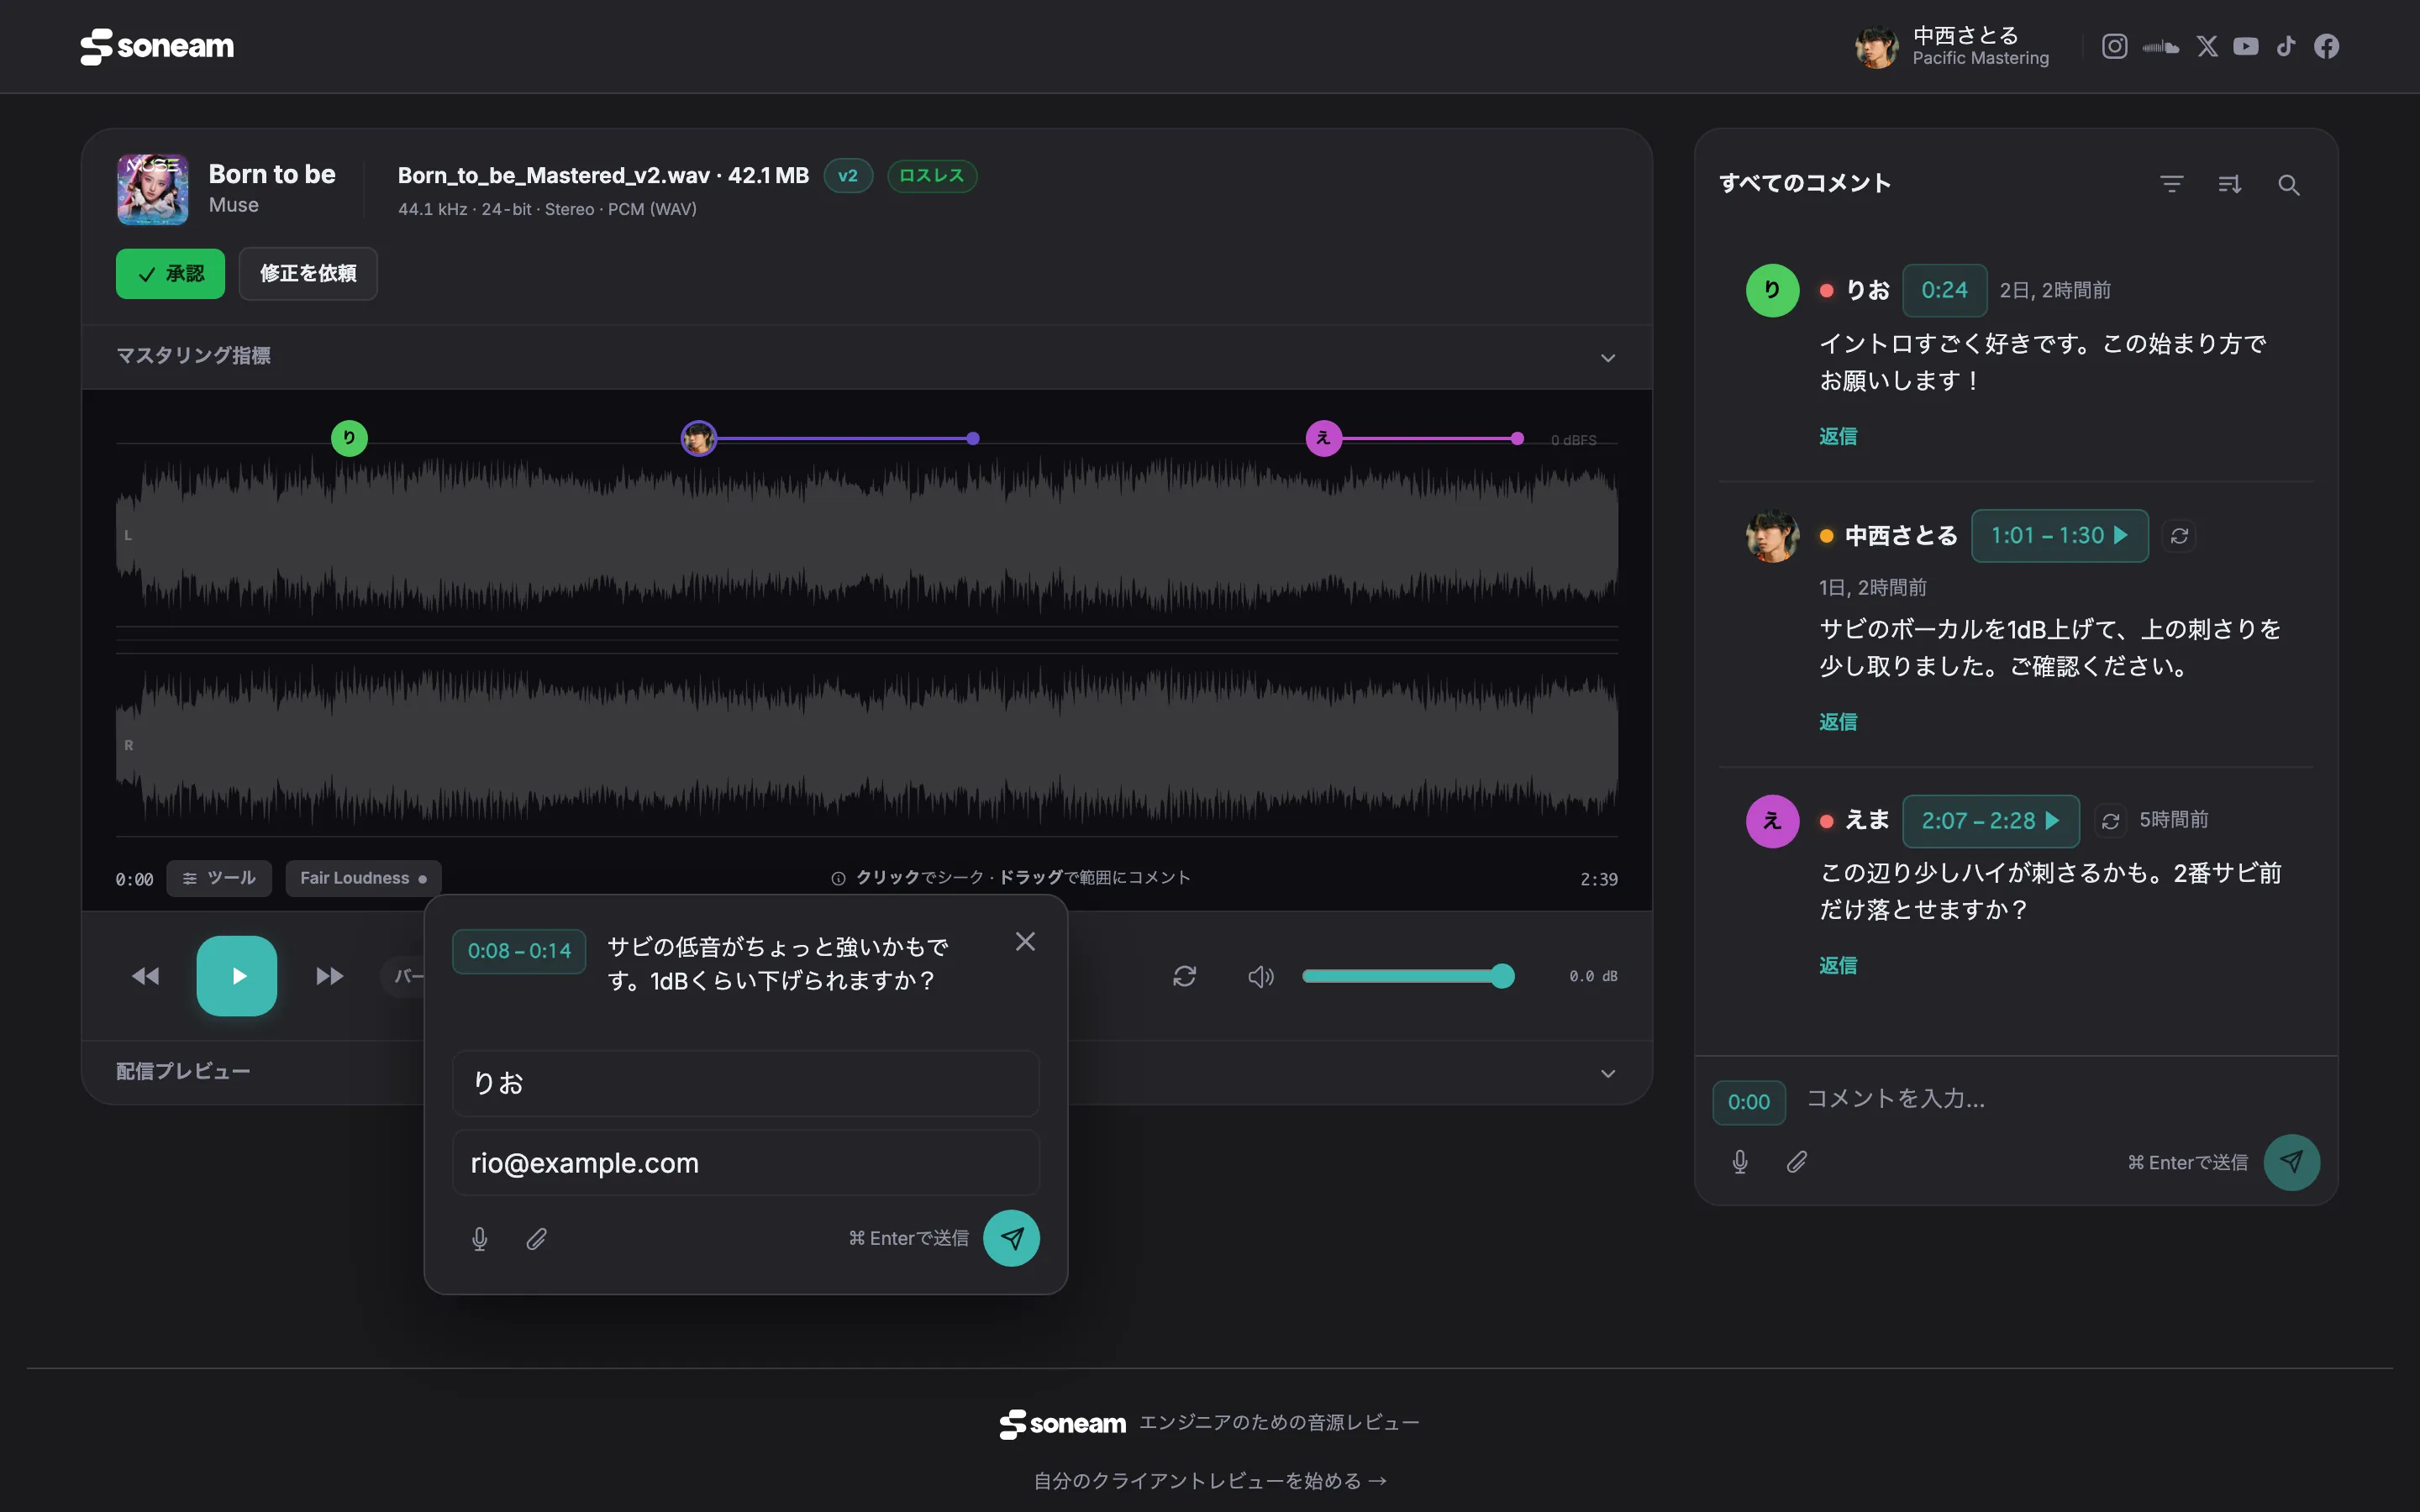Screen dimensions: 2420x1512
Task: Open the ツール menu
Action: tap(219, 878)
